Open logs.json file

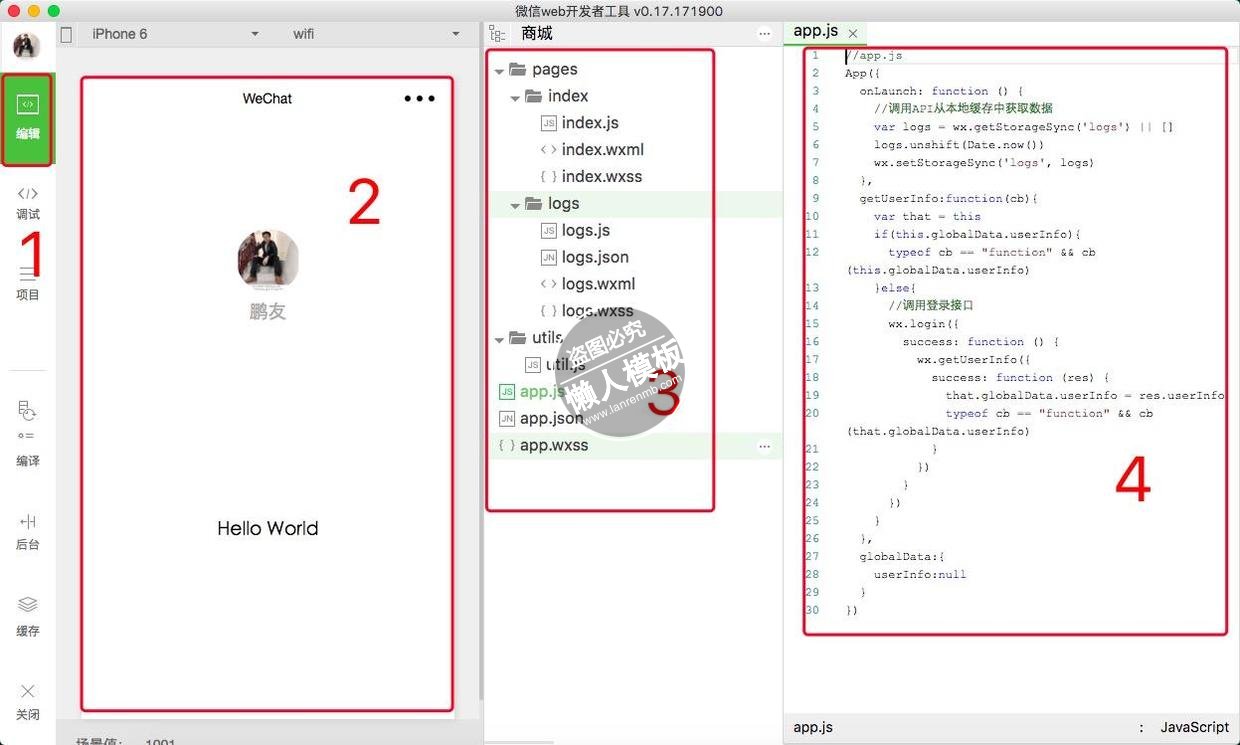(x=595, y=258)
